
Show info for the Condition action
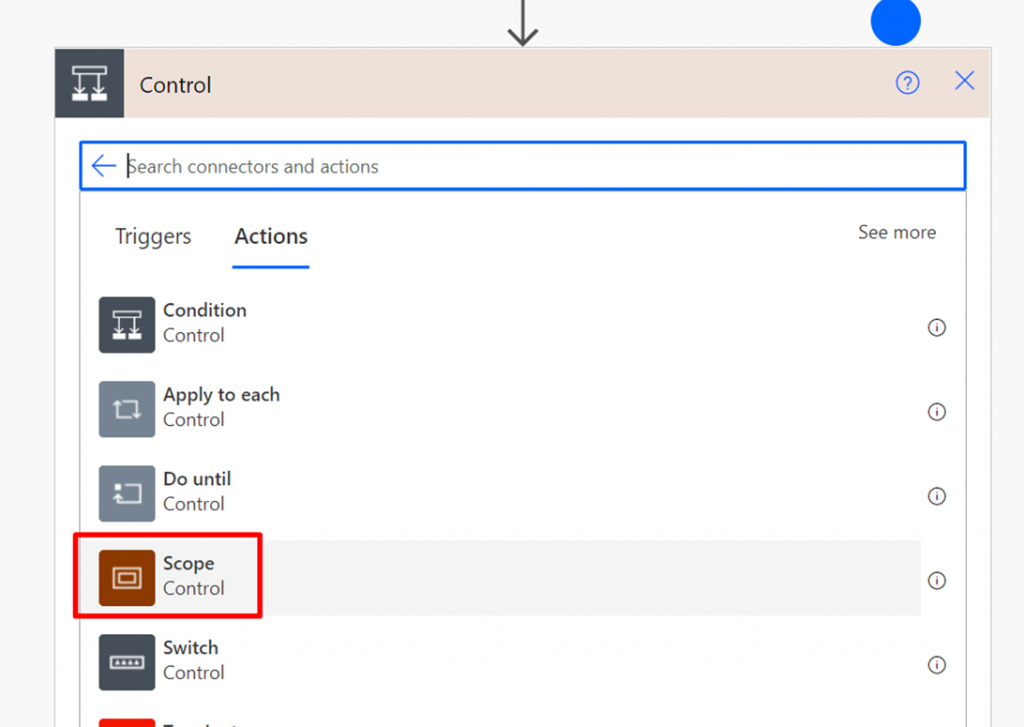(937, 327)
